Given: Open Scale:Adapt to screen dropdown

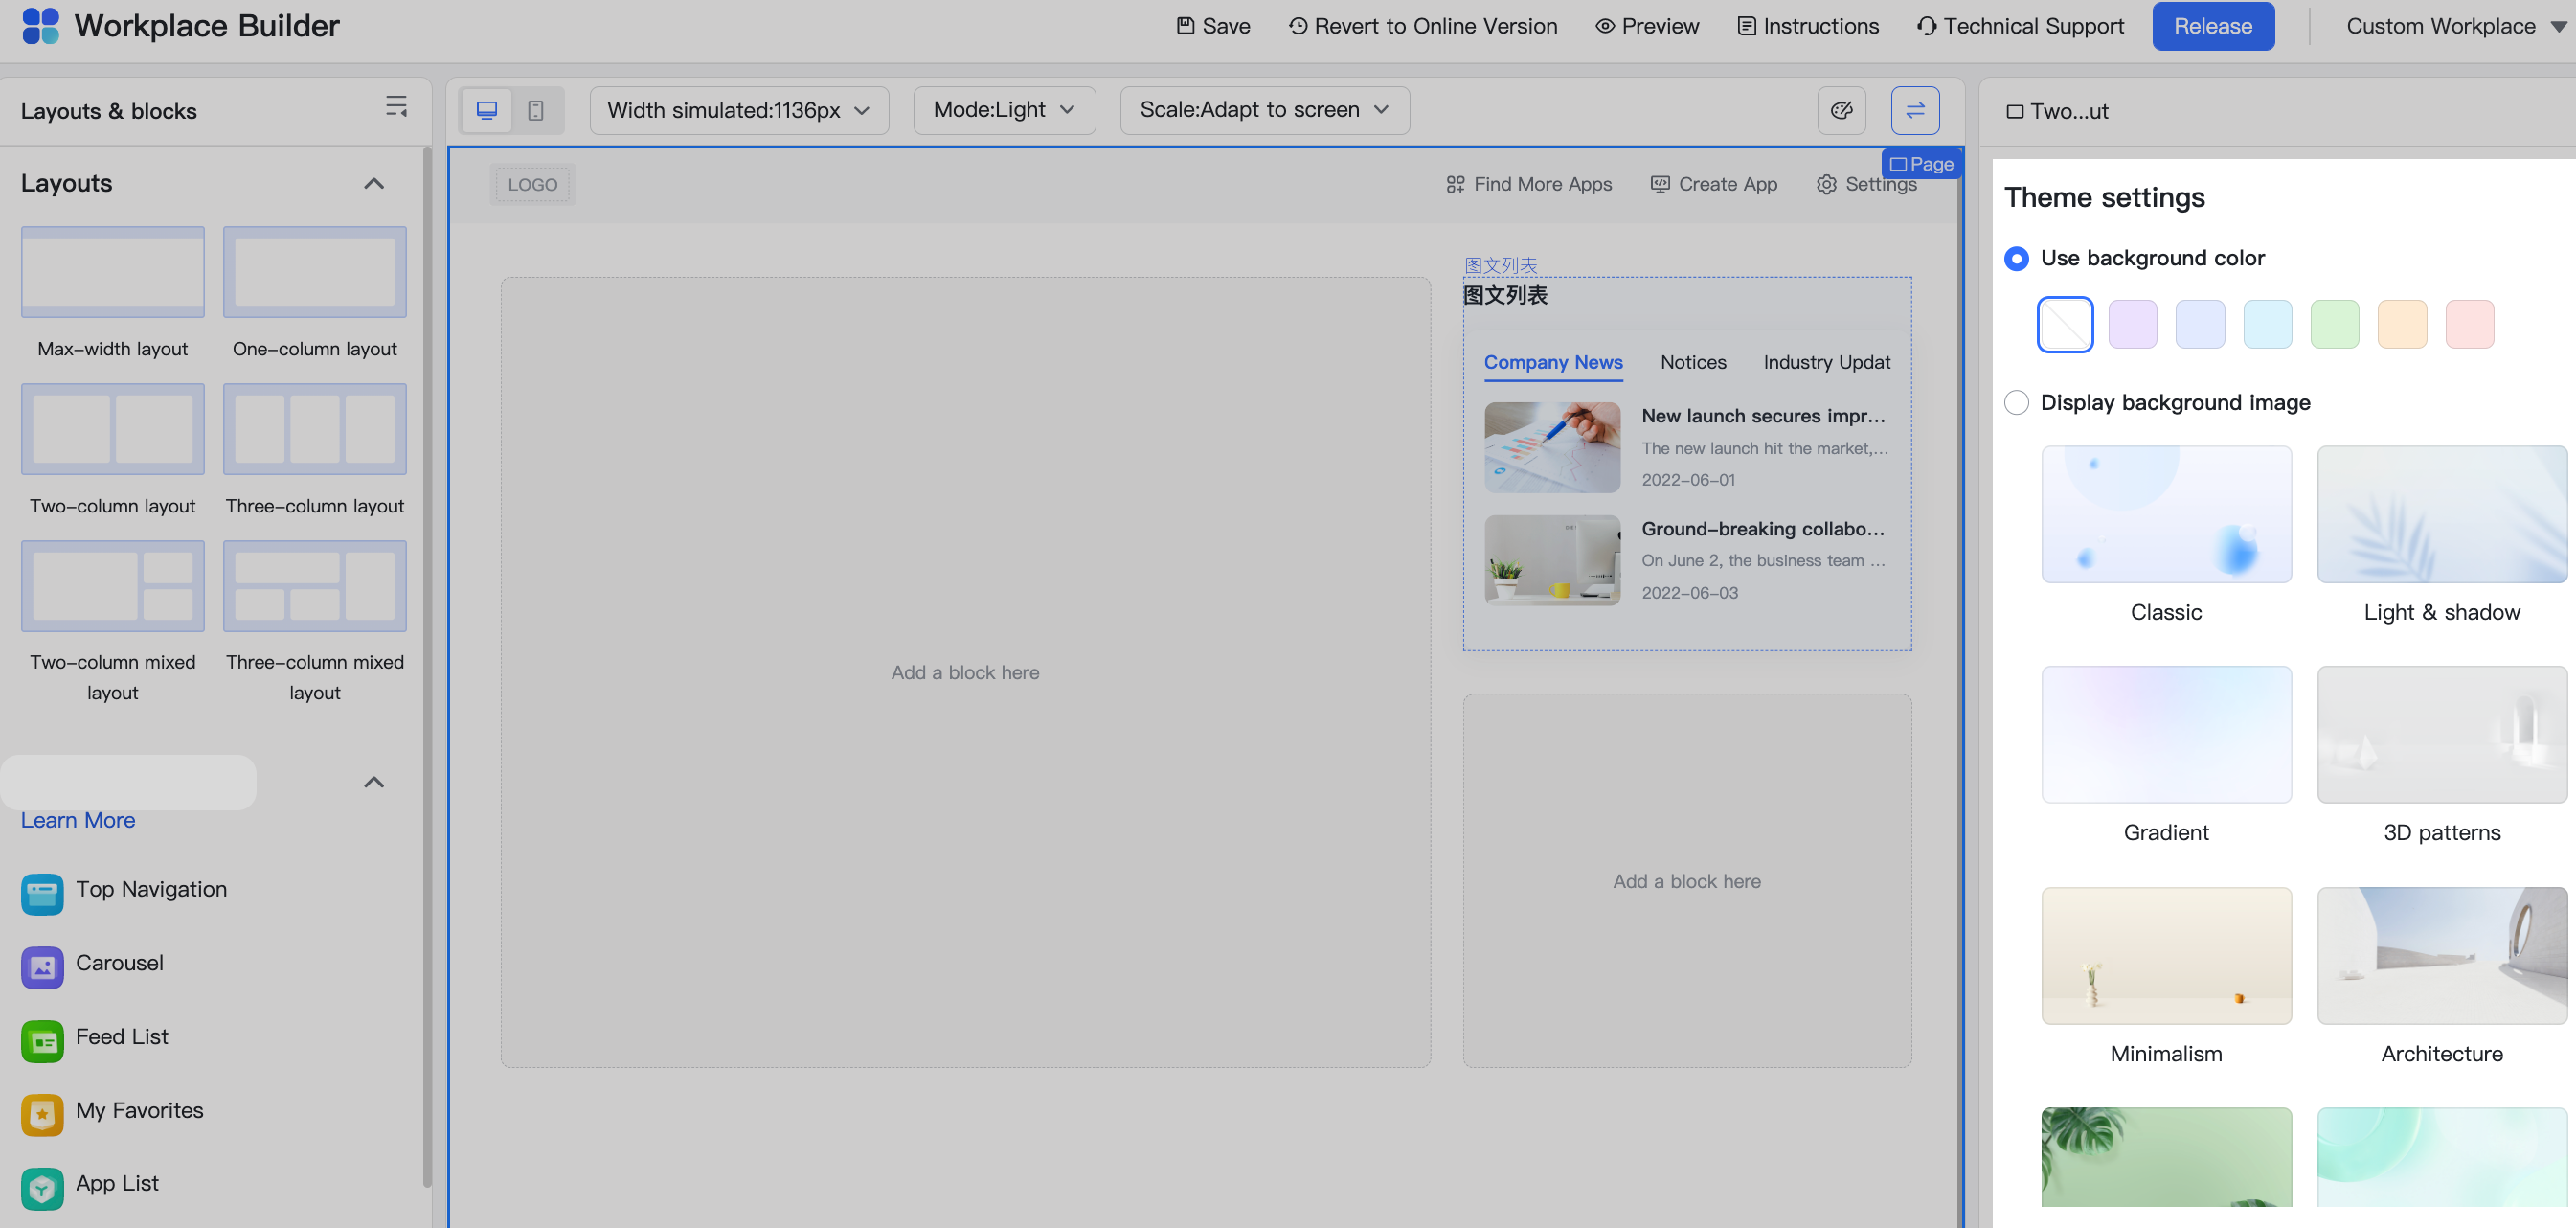Looking at the screenshot, I should point(1264,110).
